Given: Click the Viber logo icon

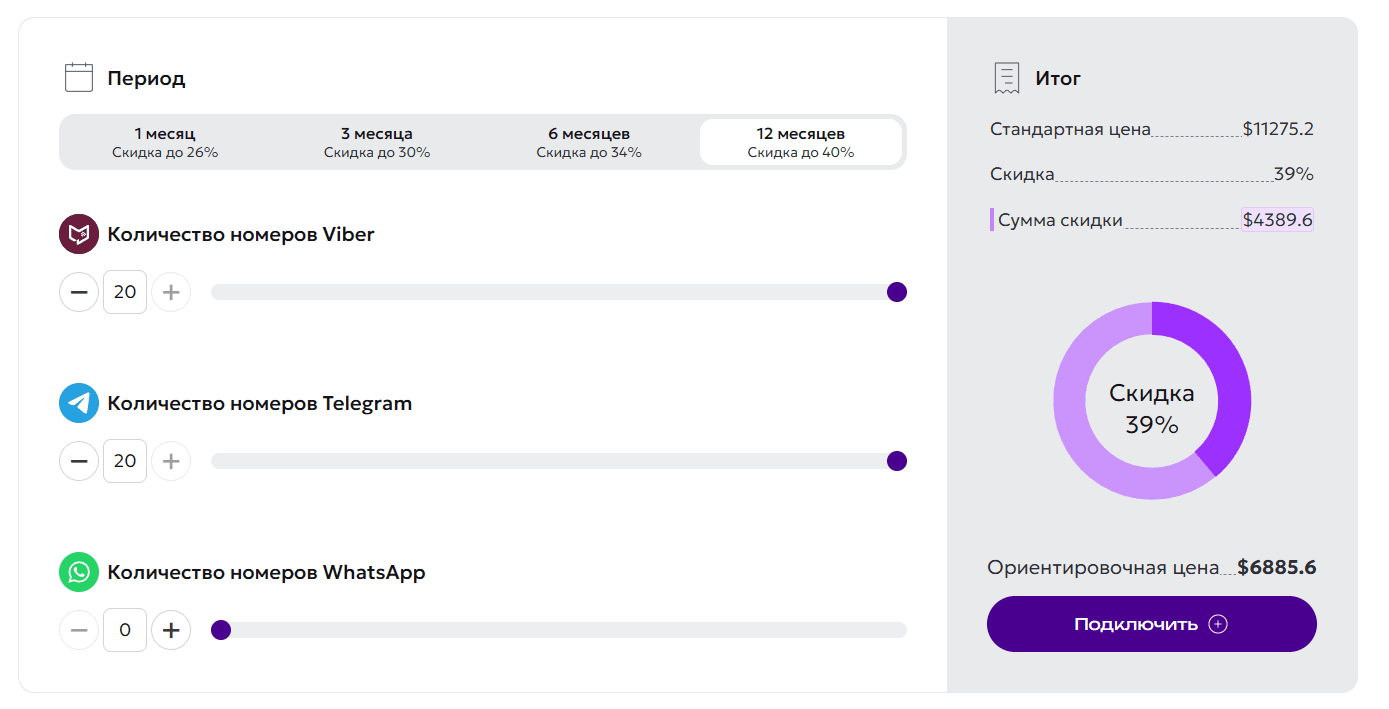Looking at the screenshot, I should (79, 234).
